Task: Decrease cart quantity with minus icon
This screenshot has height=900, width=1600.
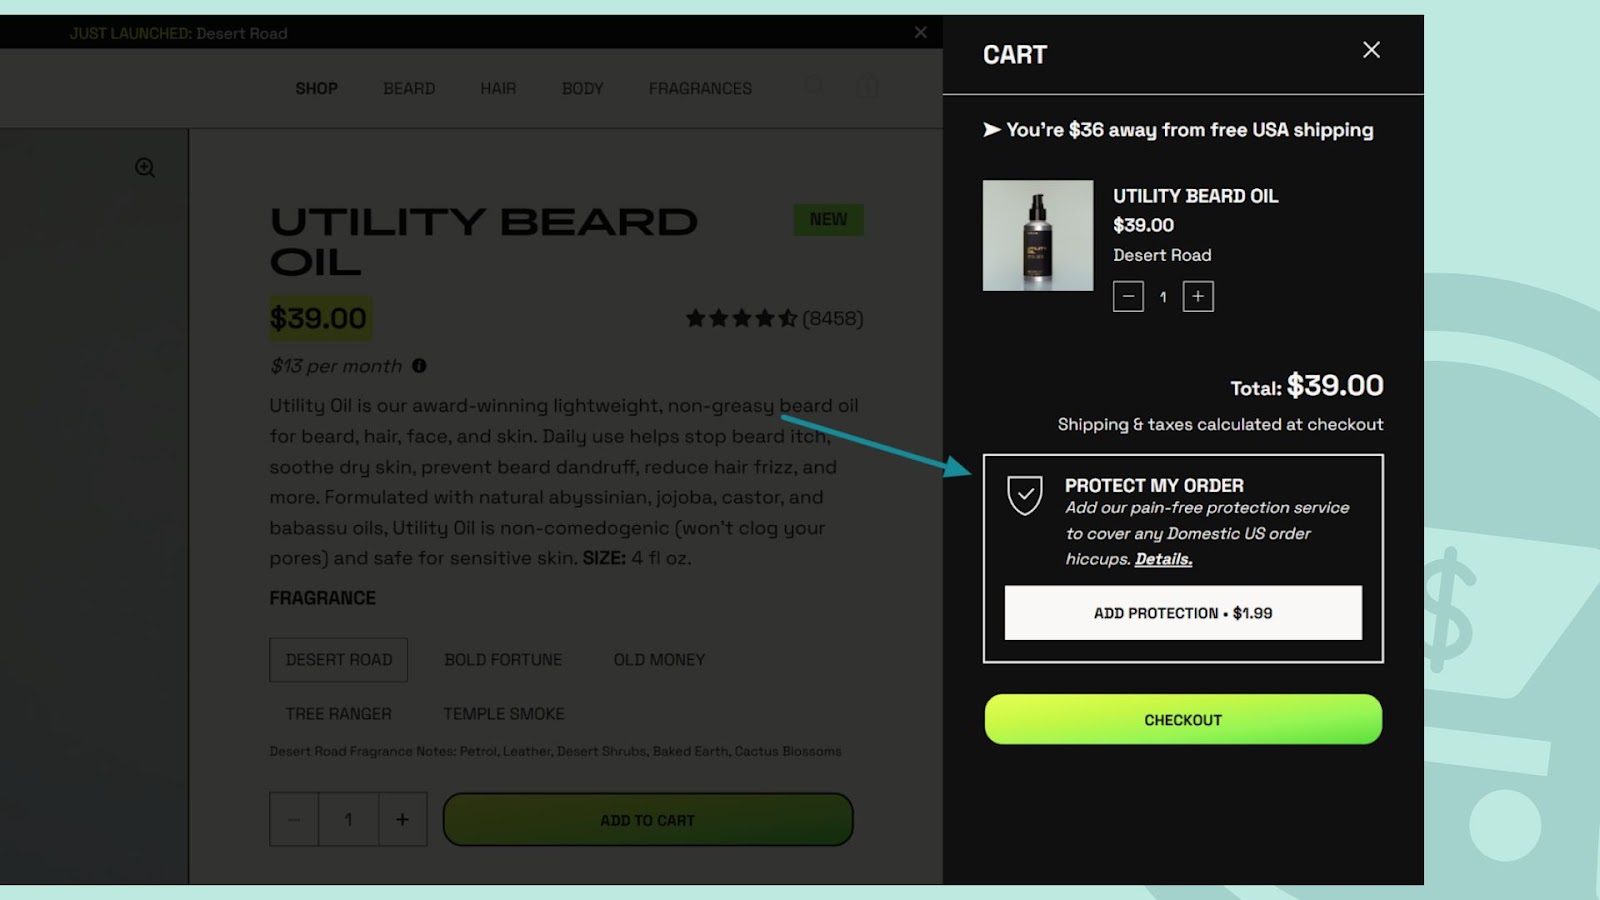Action: click(x=1128, y=296)
